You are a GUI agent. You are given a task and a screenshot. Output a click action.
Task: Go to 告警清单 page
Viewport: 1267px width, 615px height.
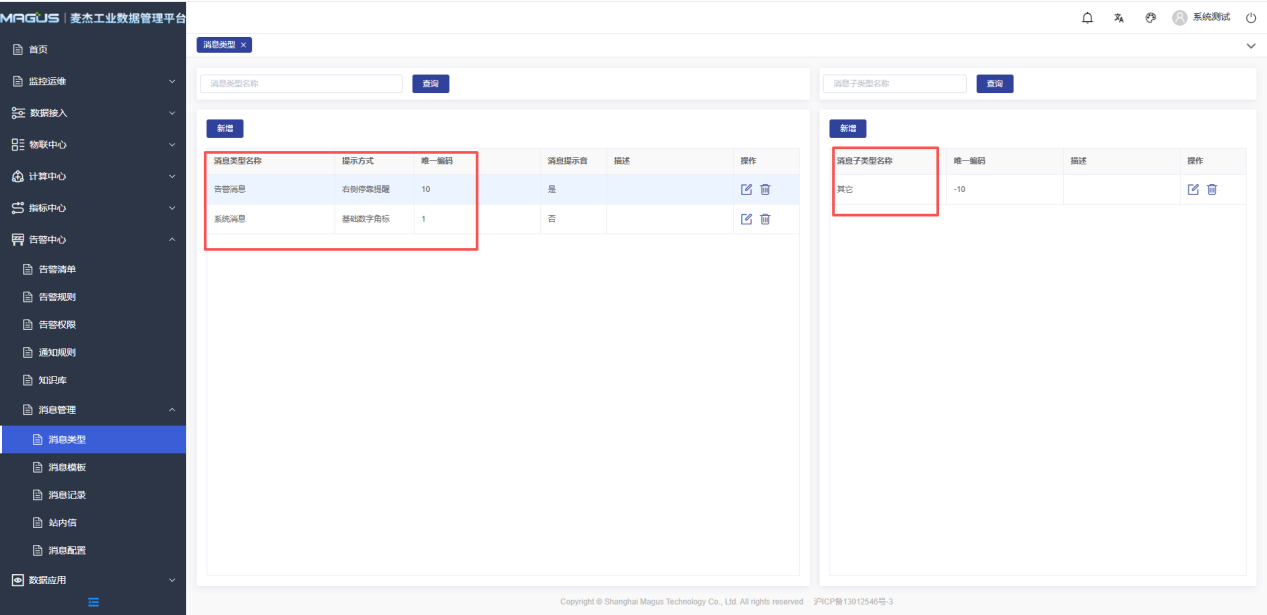point(57,269)
